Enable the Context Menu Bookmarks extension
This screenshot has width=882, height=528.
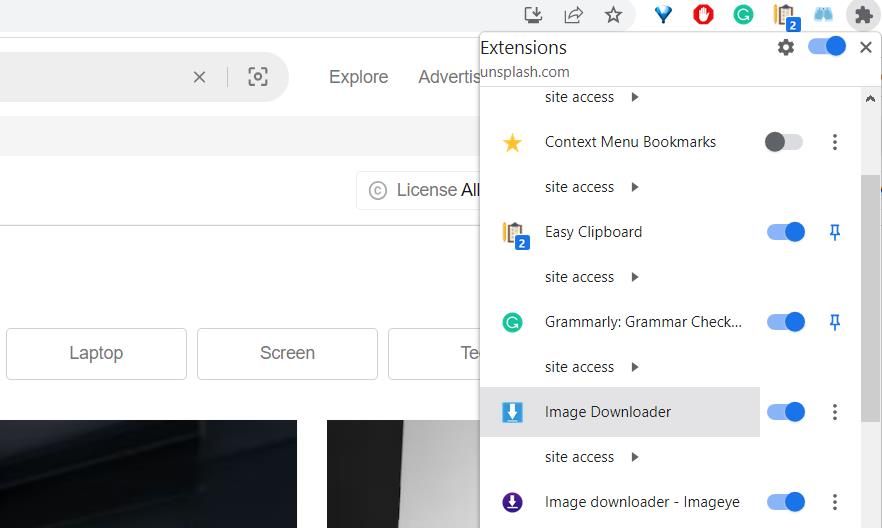(784, 142)
